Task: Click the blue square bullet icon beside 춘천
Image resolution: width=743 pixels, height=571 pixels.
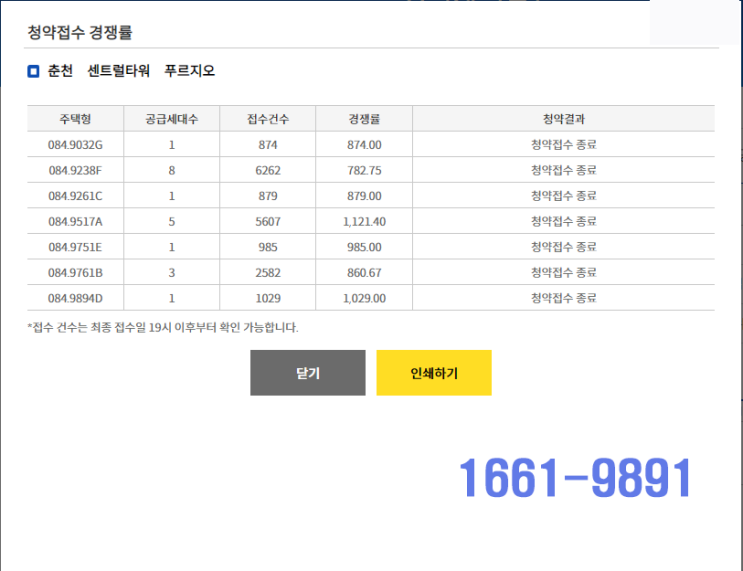Action: (33, 72)
